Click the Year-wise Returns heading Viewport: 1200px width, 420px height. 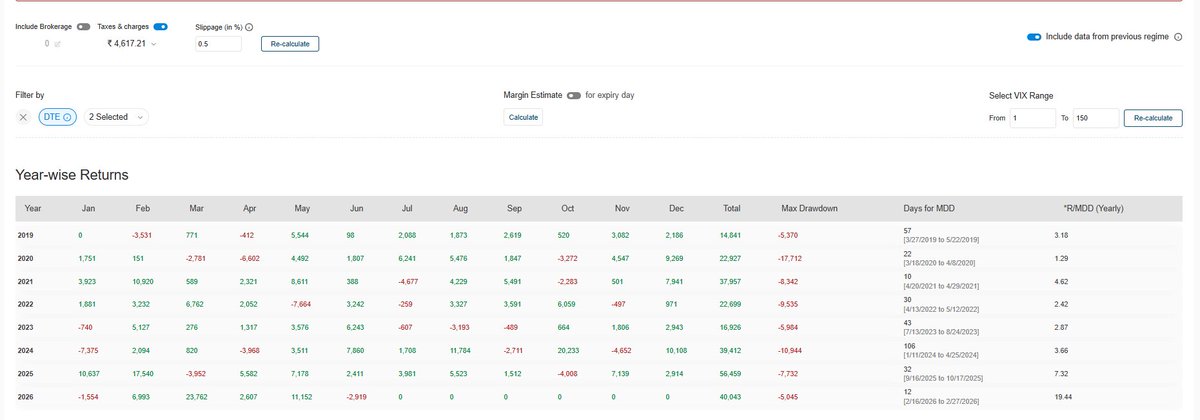pos(72,175)
